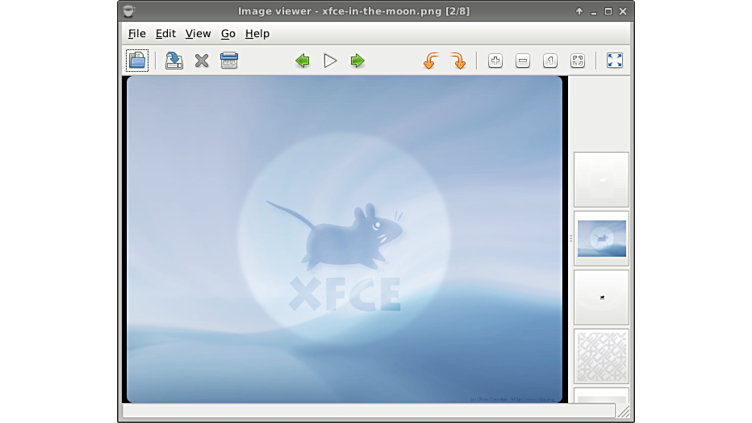Open the View menu
Viewport: 752px width, 423px height.
pyautogui.click(x=198, y=34)
